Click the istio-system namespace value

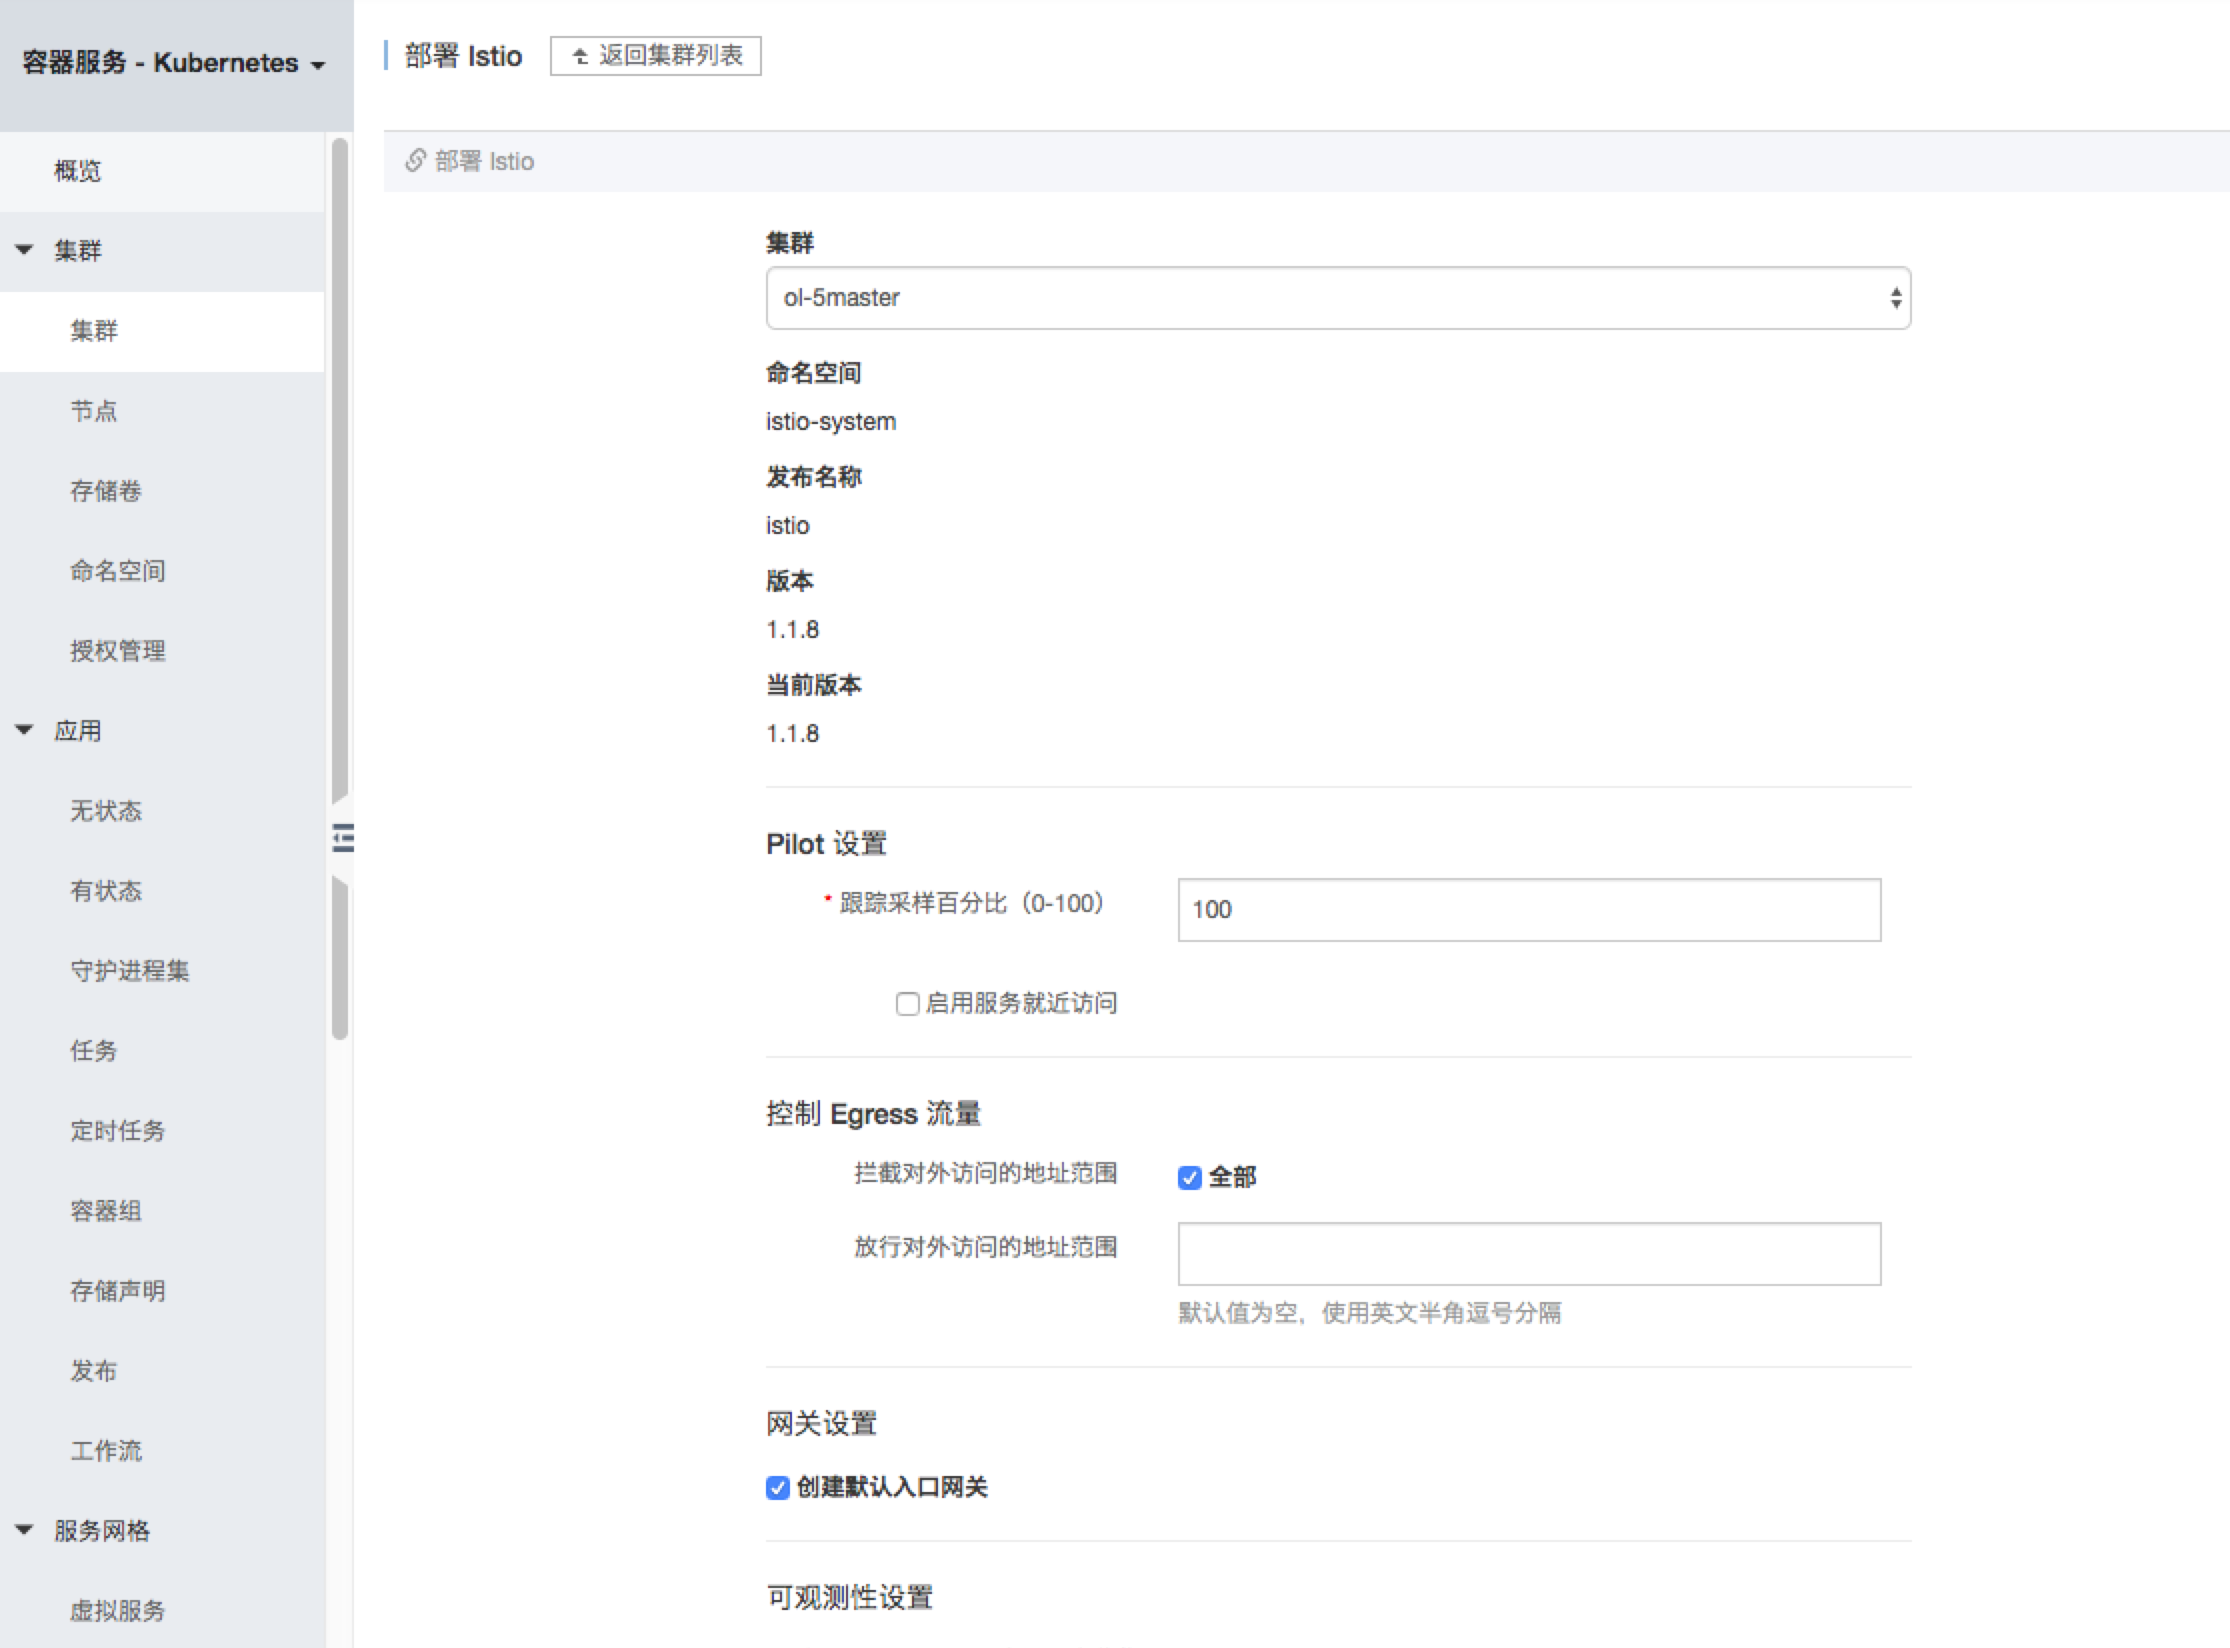coord(831,422)
